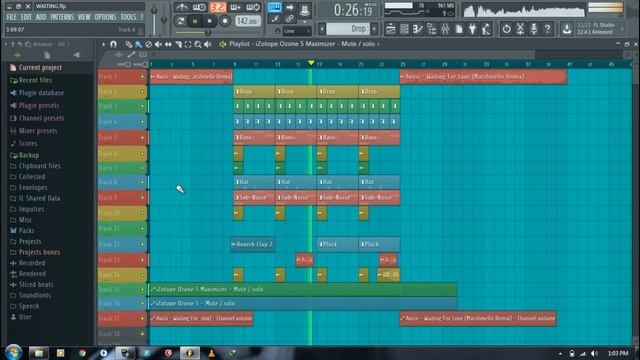Select the playlist paint brush tool

coord(138,44)
